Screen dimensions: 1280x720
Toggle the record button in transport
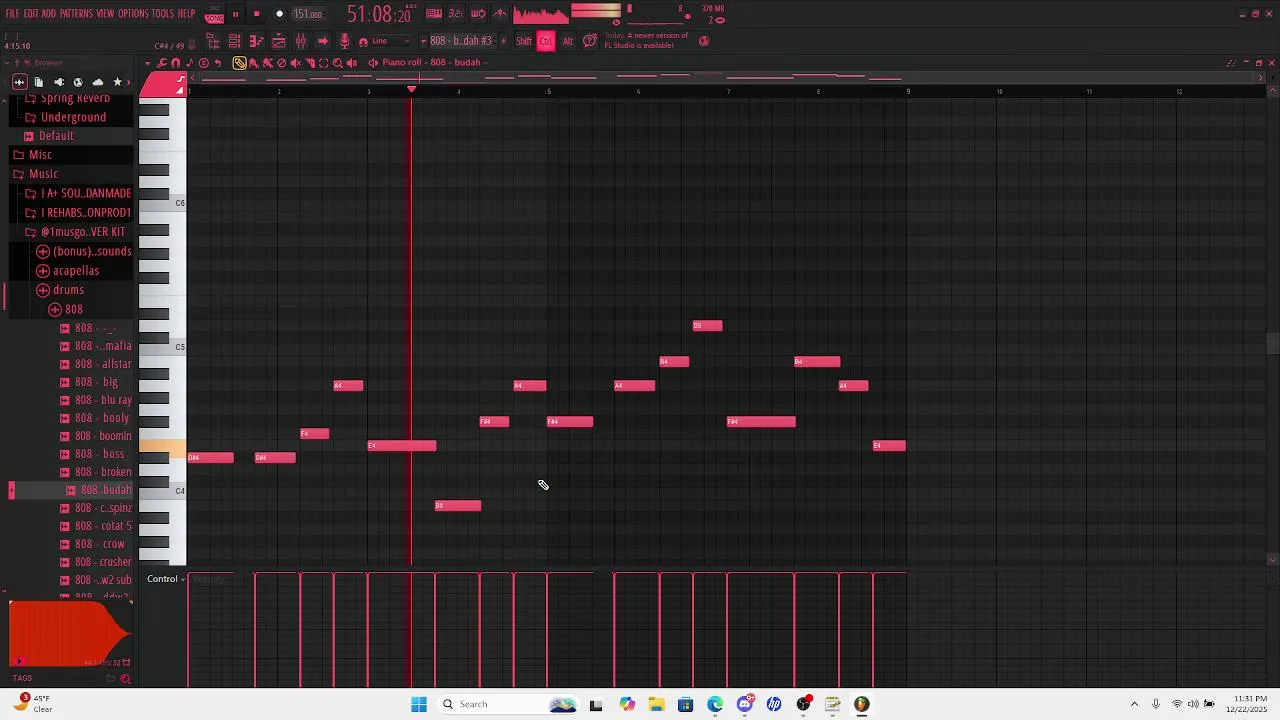(279, 14)
